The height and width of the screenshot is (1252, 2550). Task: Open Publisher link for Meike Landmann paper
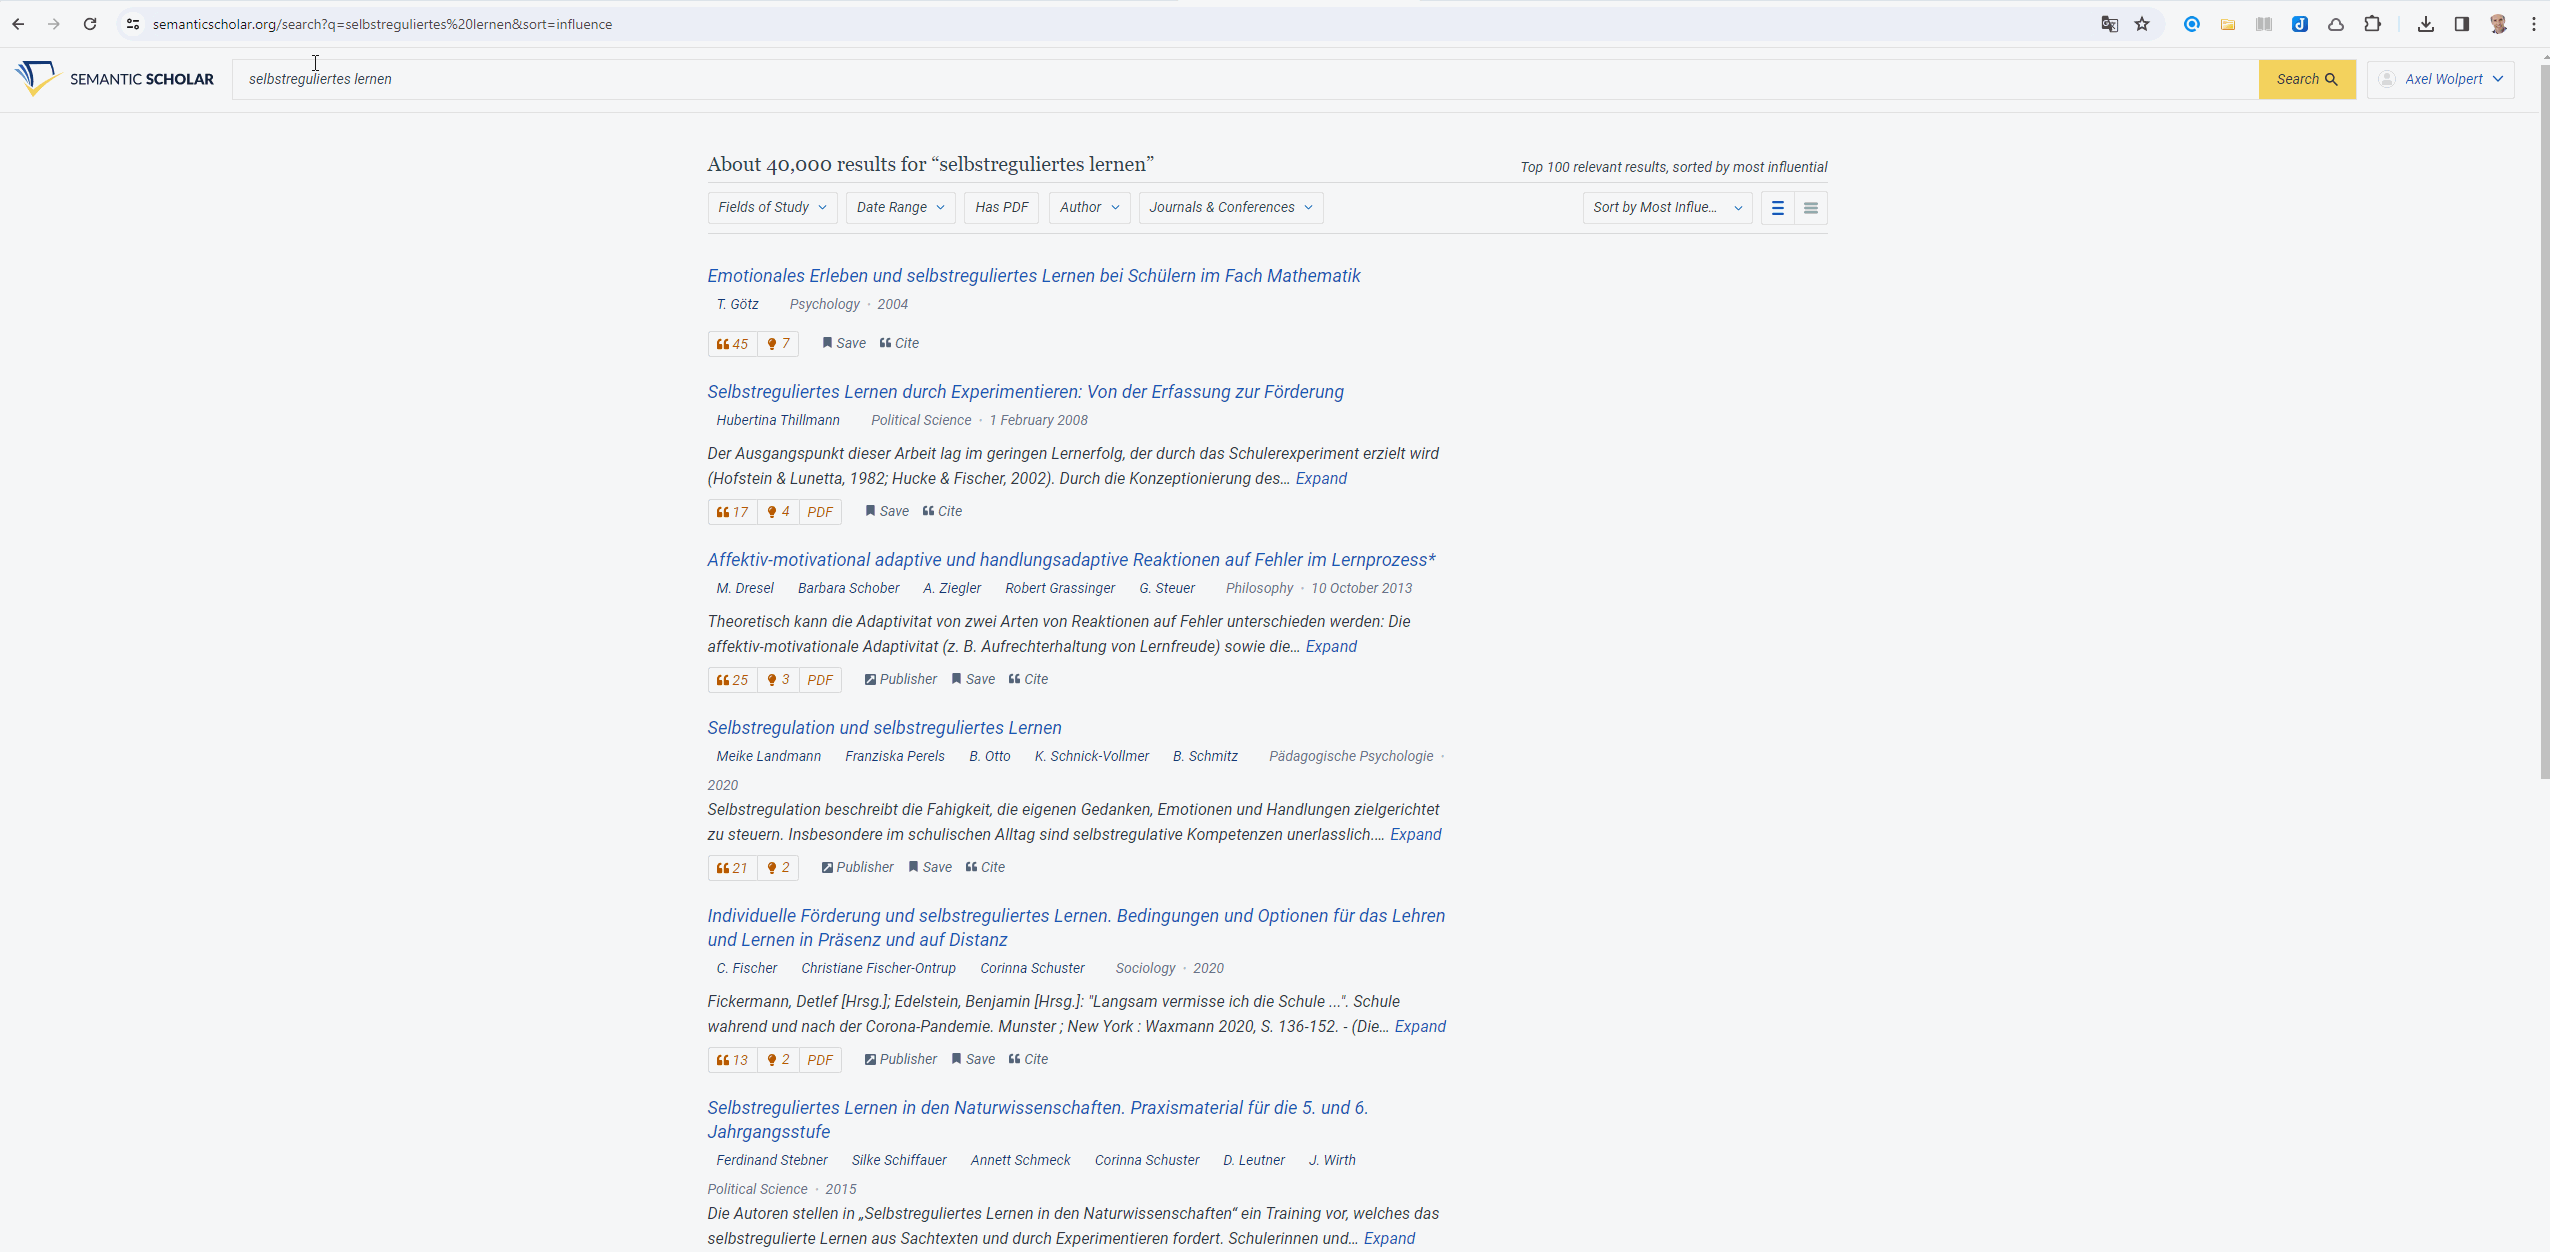(857, 867)
